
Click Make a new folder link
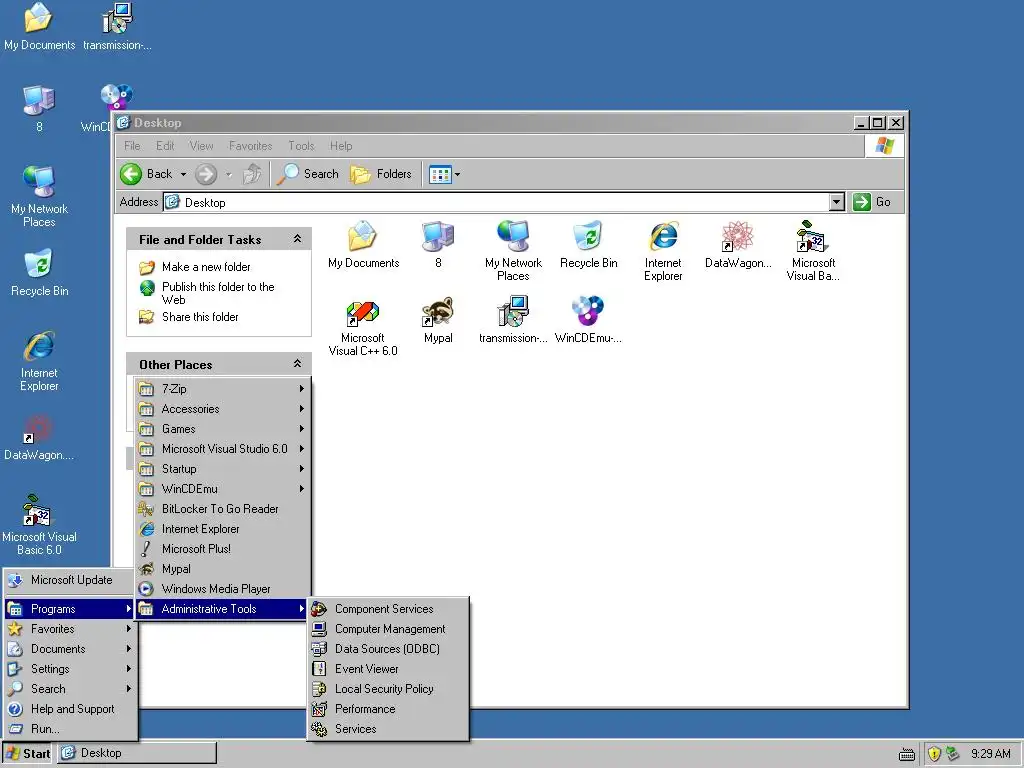(206, 266)
